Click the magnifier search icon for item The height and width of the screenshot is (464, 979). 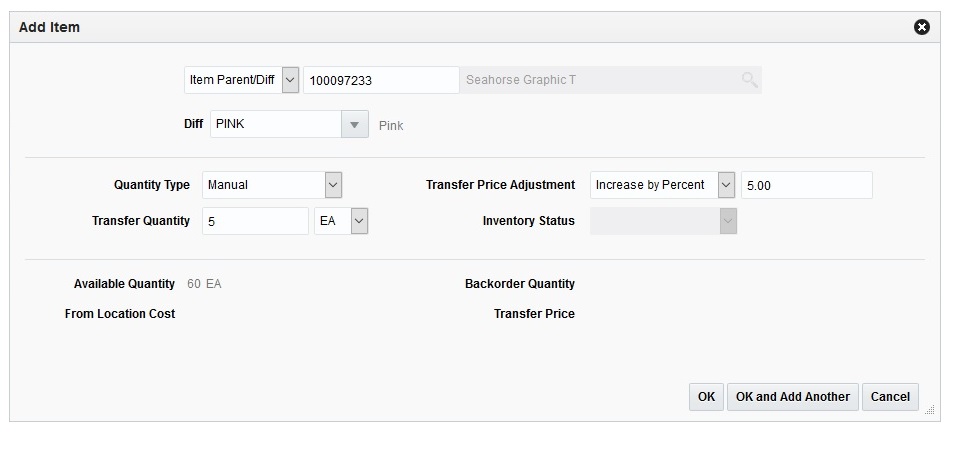click(749, 80)
